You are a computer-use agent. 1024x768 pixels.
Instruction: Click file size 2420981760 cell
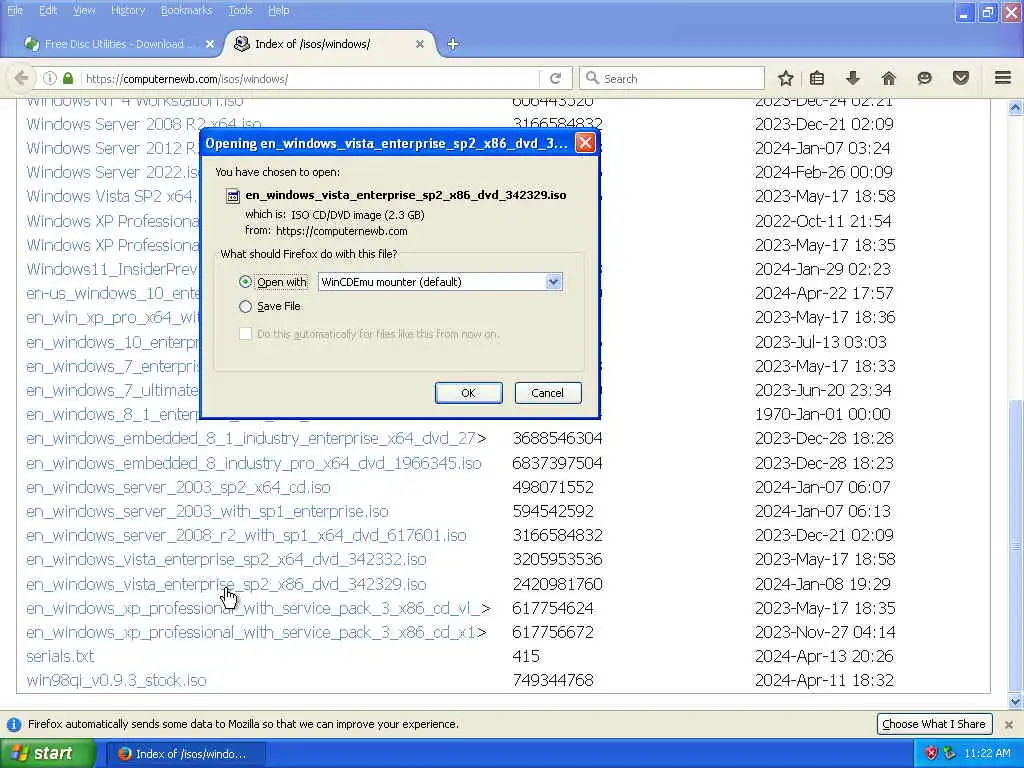coord(558,584)
